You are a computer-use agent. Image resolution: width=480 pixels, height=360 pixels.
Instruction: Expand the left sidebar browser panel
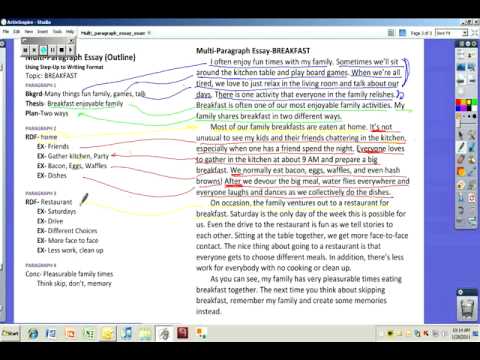pyautogui.click(x=2, y=44)
